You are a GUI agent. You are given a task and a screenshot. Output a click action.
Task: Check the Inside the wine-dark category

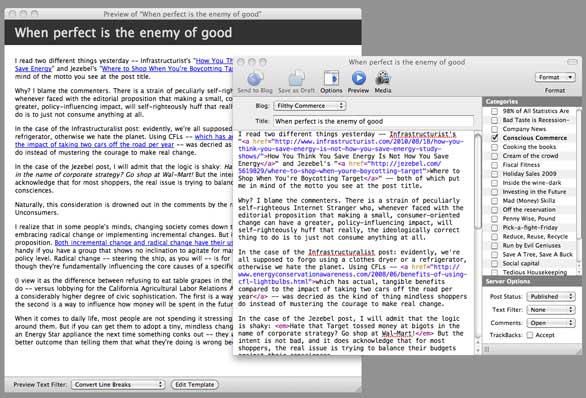pyautogui.click(x=494, y=183)
